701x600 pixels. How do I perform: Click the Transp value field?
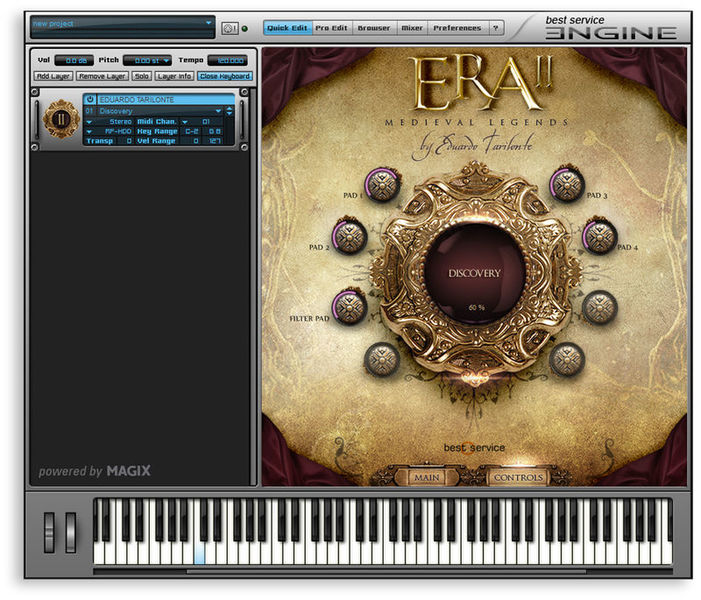point(127,141)
